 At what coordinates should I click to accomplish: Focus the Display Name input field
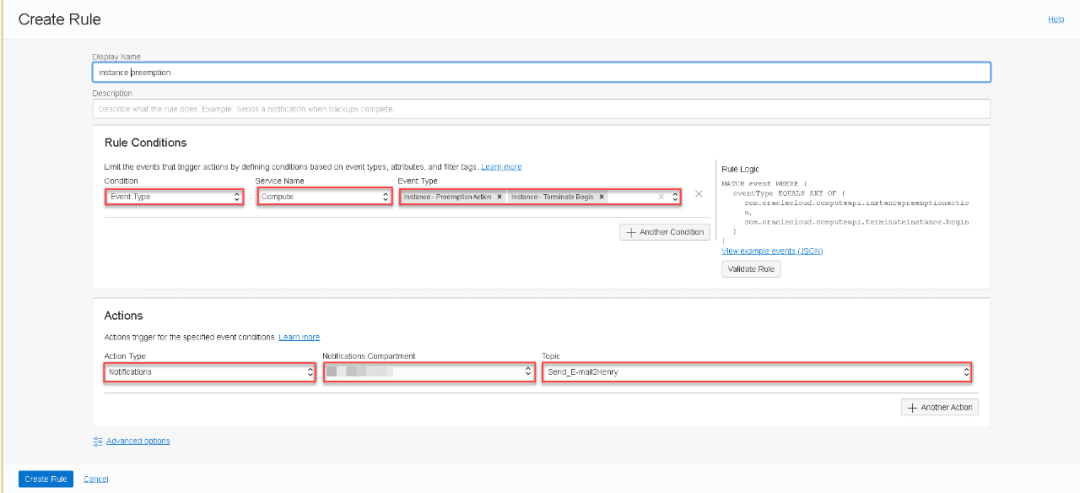(540, 72)
